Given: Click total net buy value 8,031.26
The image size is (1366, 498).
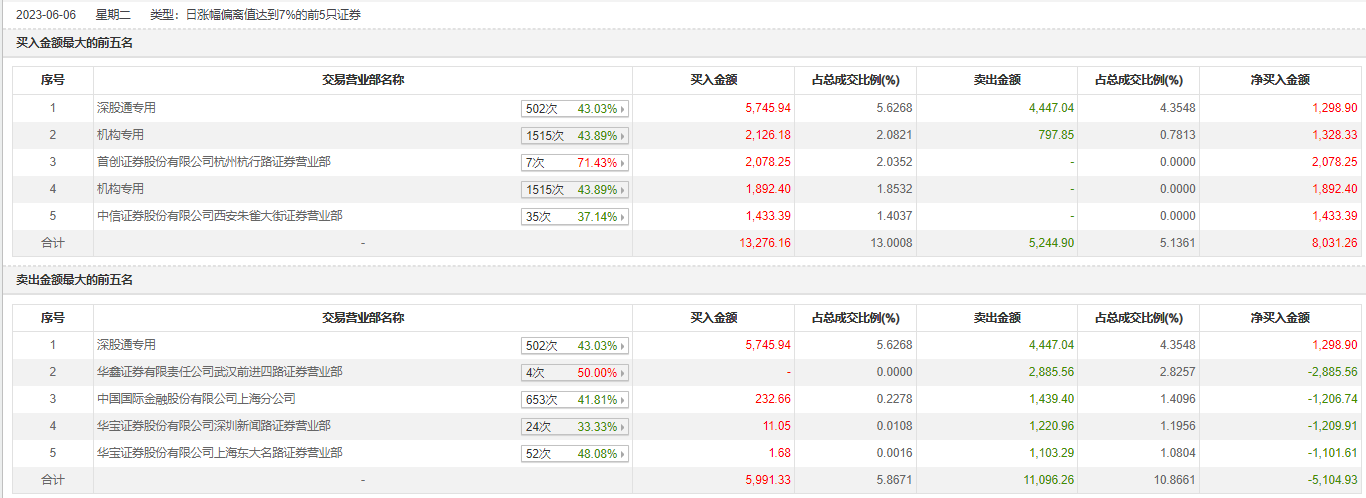Looking at the screenshot, I should [1333, 243].
